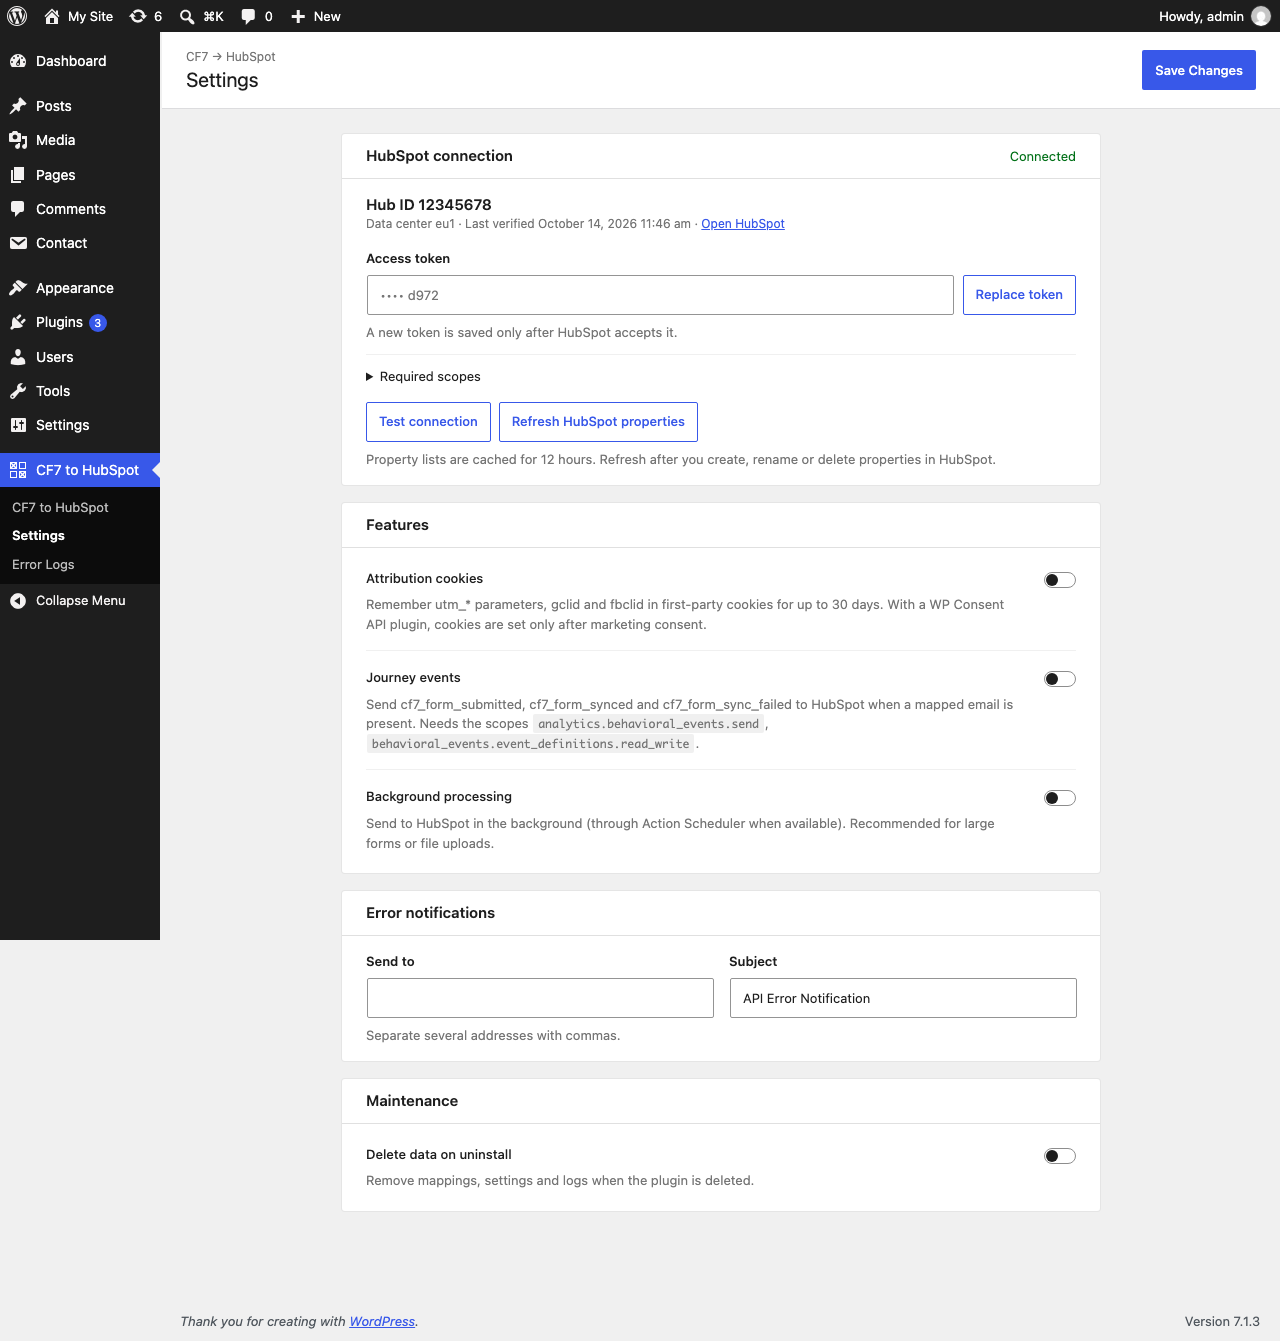Click the Posts pin icon
Screen dimensions: 1280x1341
18,106
